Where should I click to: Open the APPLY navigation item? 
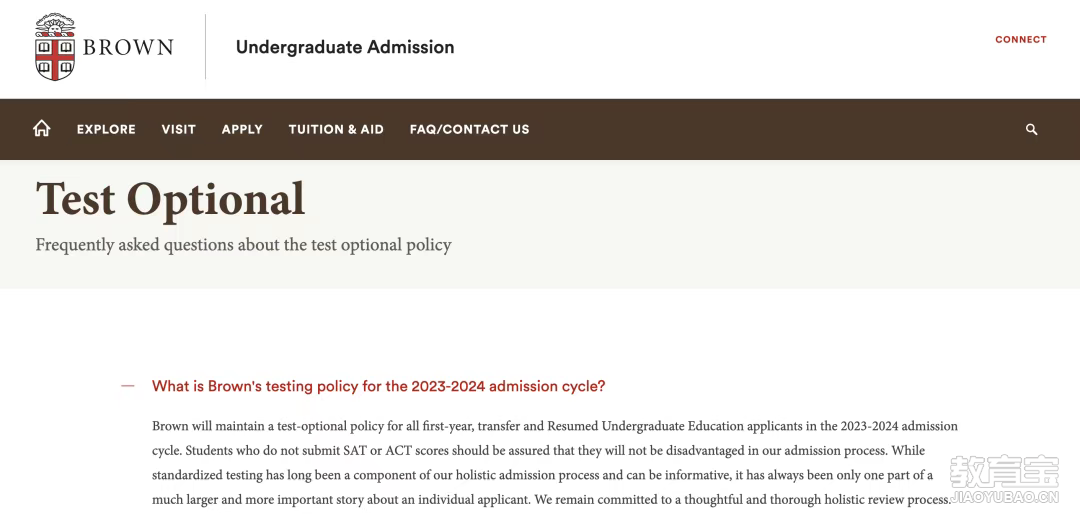click(x=242, y=129)
